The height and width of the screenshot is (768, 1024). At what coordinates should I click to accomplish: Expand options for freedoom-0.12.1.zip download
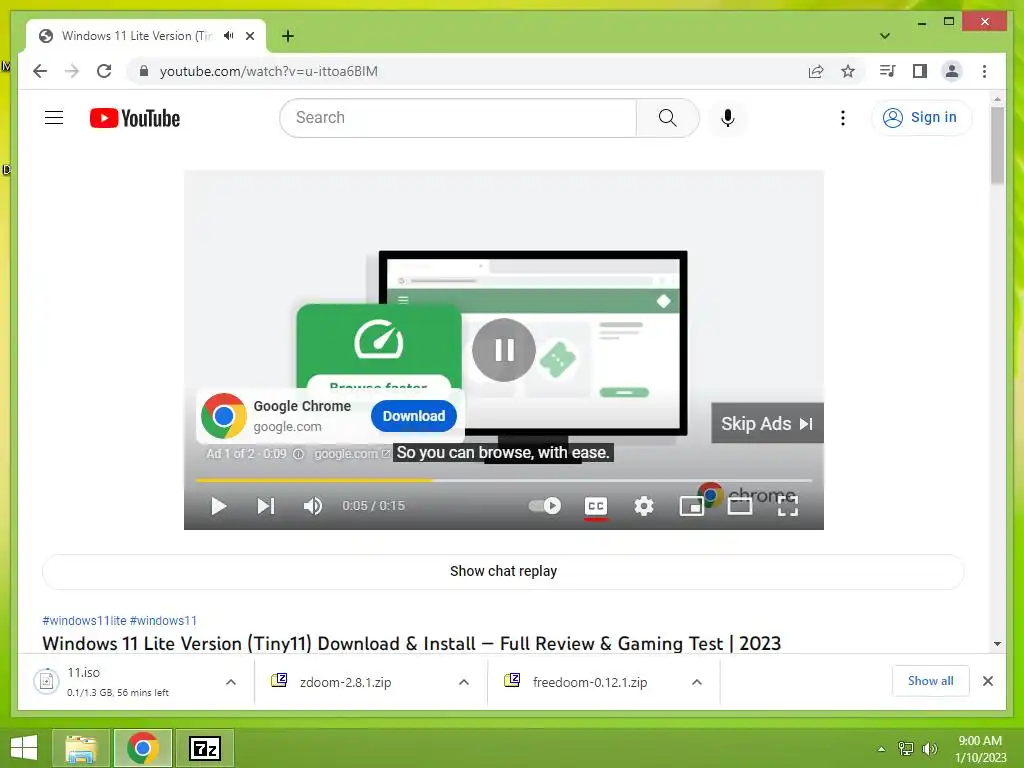coord(697,682)
